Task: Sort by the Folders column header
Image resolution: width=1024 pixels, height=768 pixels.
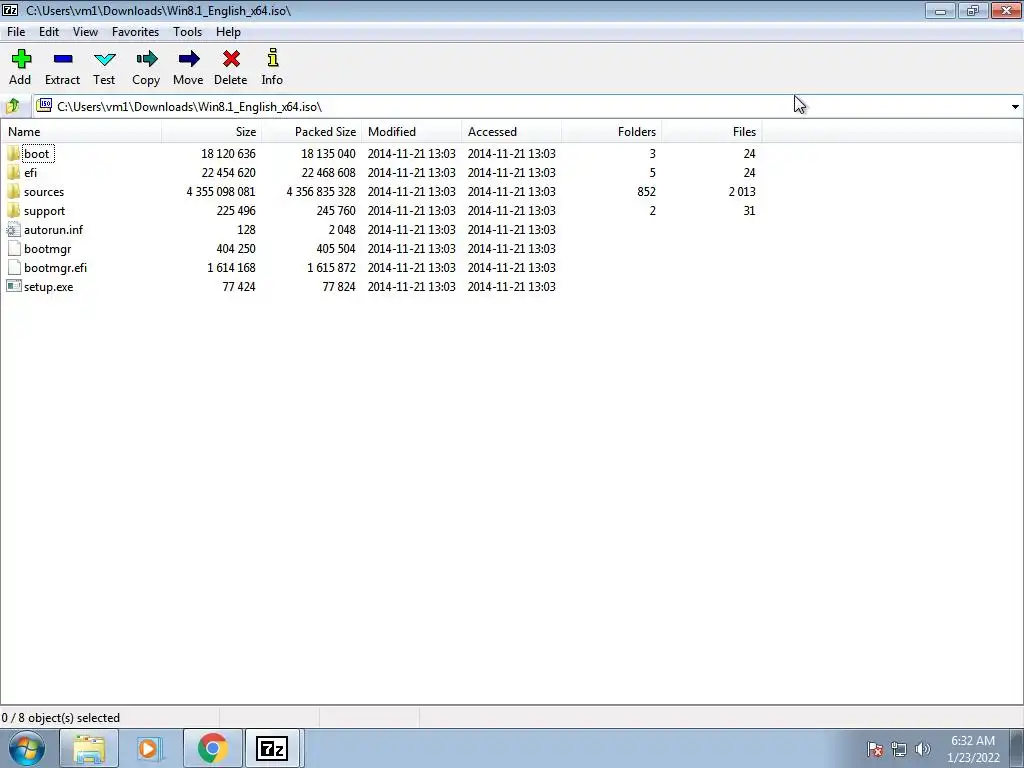Action: pos(611,131)
